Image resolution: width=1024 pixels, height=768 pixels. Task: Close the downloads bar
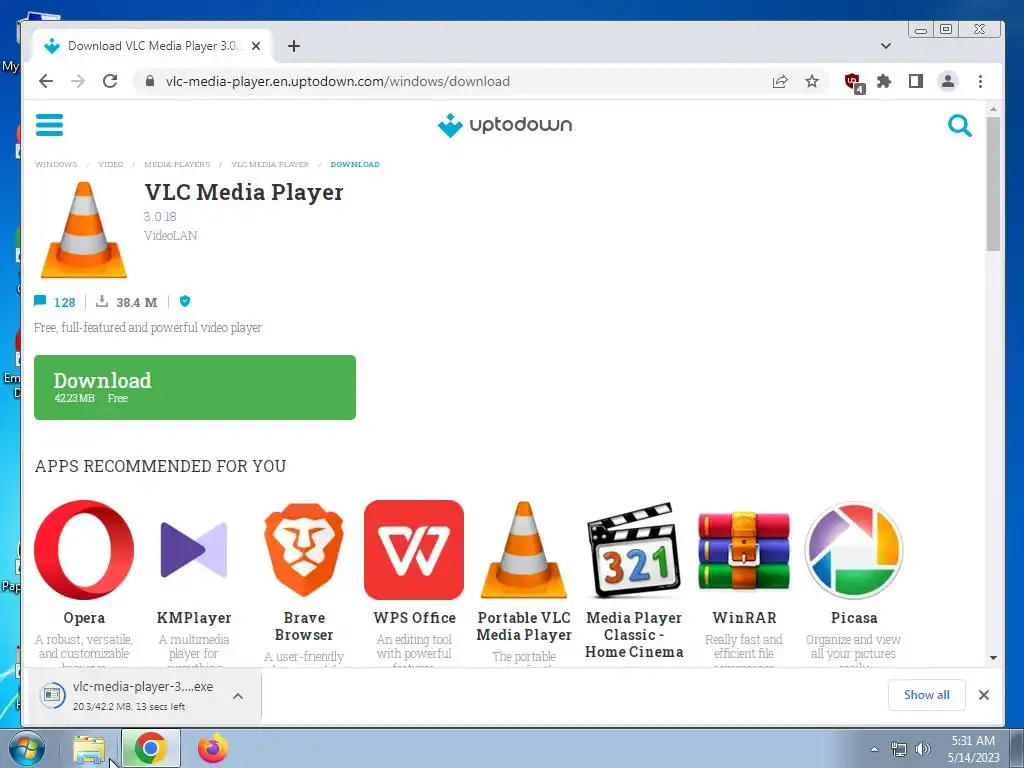coord(984,695)
